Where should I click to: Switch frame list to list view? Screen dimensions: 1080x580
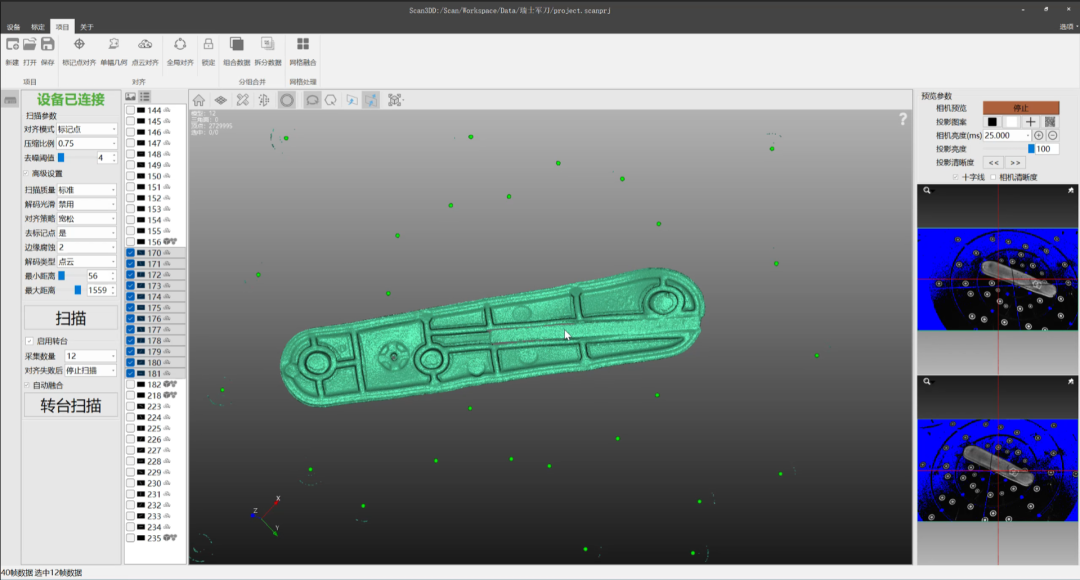pyautogui.click(x=145, y=96)
